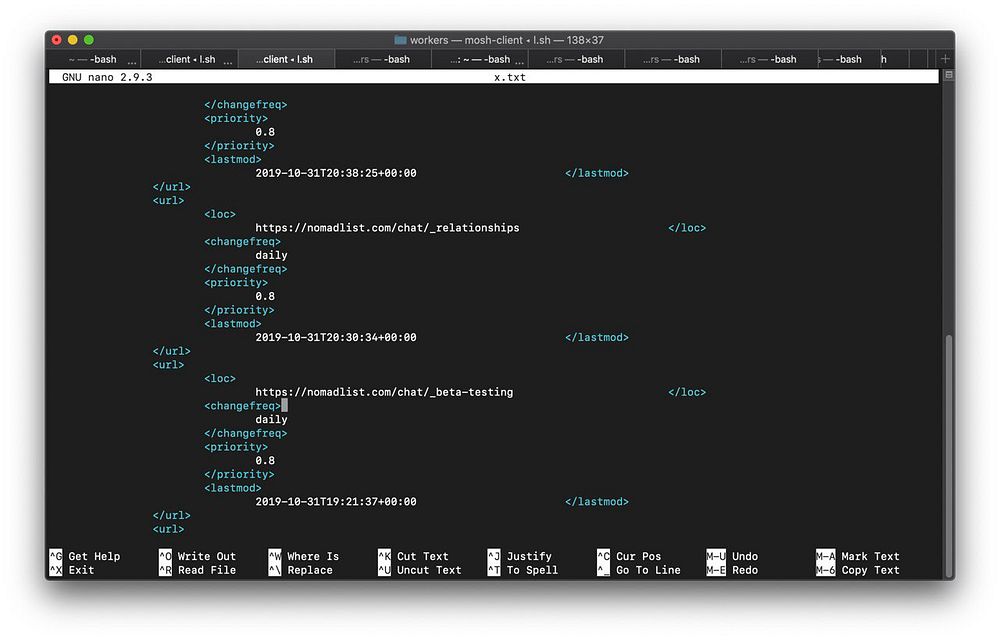Switch to the '~ — -bash' tab at the start
This screenshot has width=1000, height=640.
click(x=93, y=59)
